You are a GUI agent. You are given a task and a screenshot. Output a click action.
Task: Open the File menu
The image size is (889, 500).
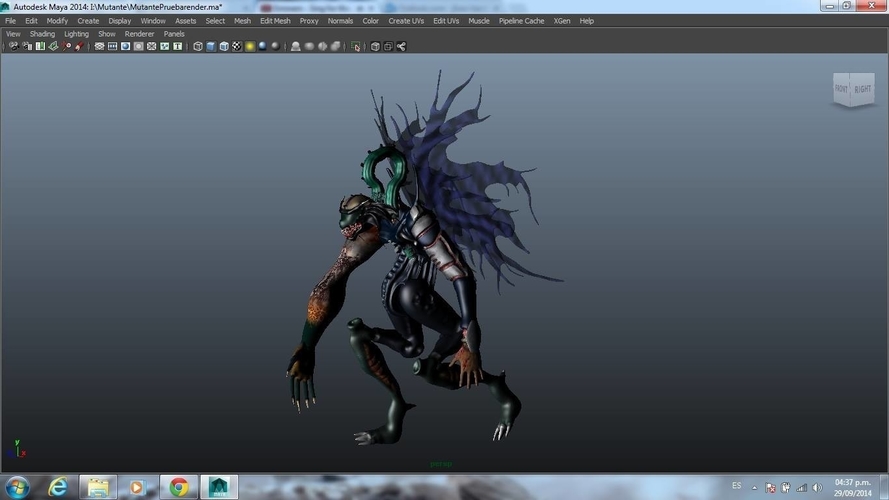tap(10, 21)
